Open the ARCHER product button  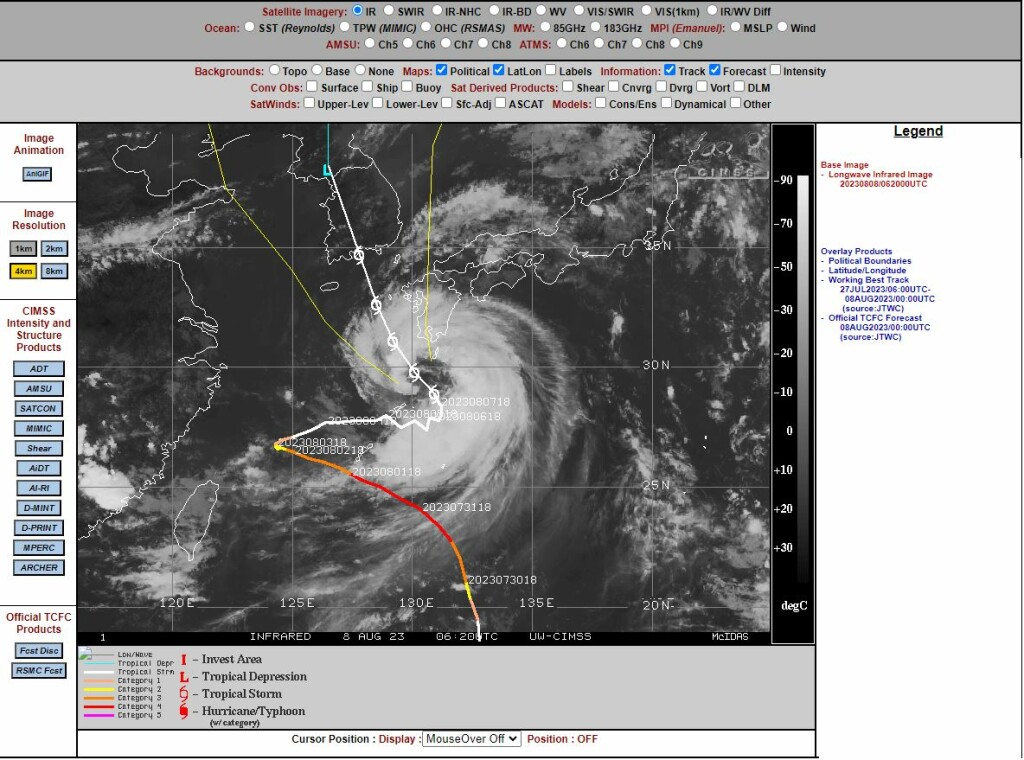[38, 568]
